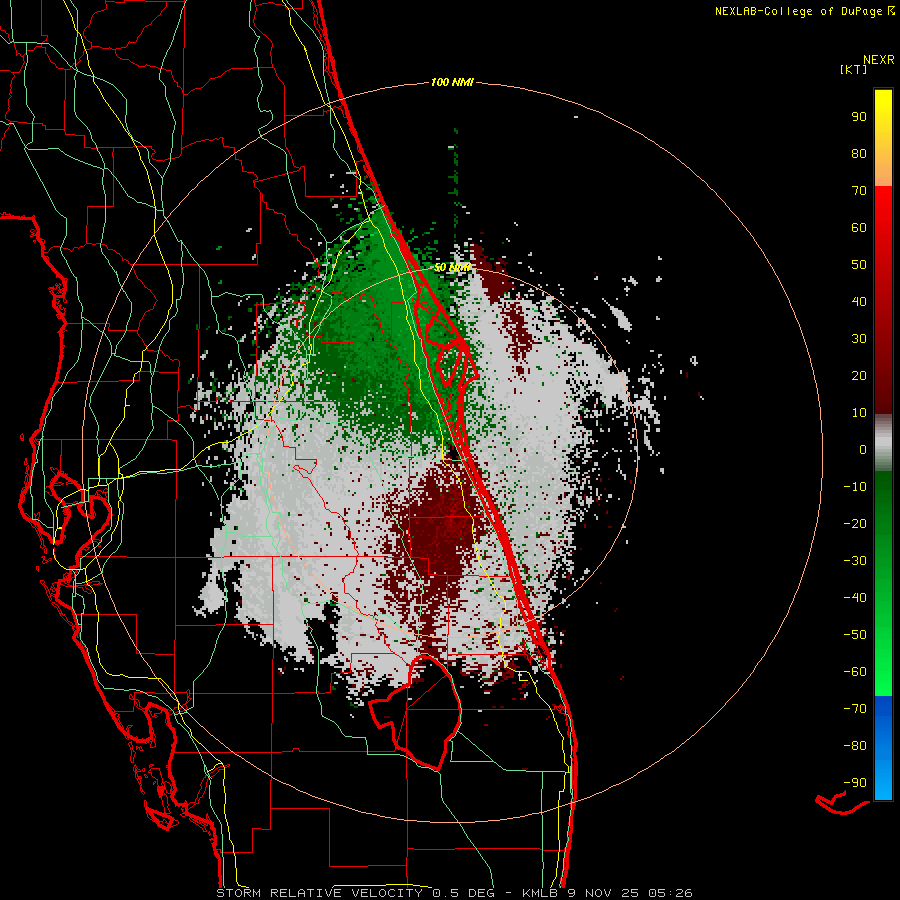Screen dimensions: 900x900
Task: Select the positive 70 scale value
Action: click(859, 191)
